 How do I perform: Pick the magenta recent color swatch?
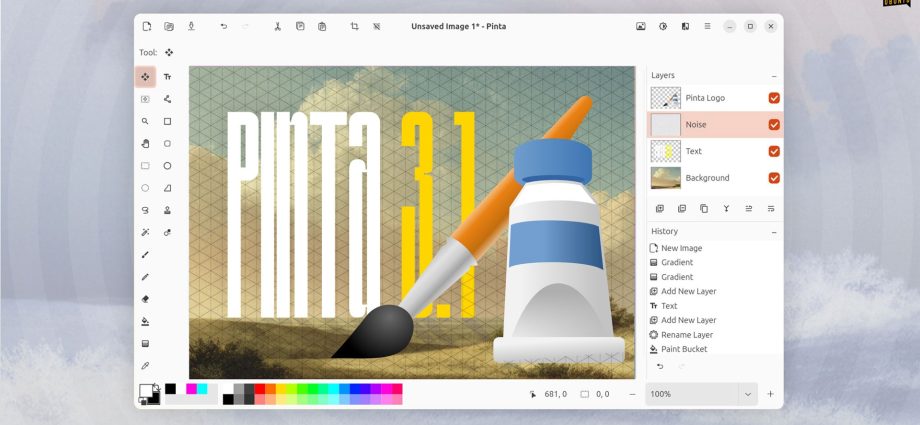click(191, 389)
